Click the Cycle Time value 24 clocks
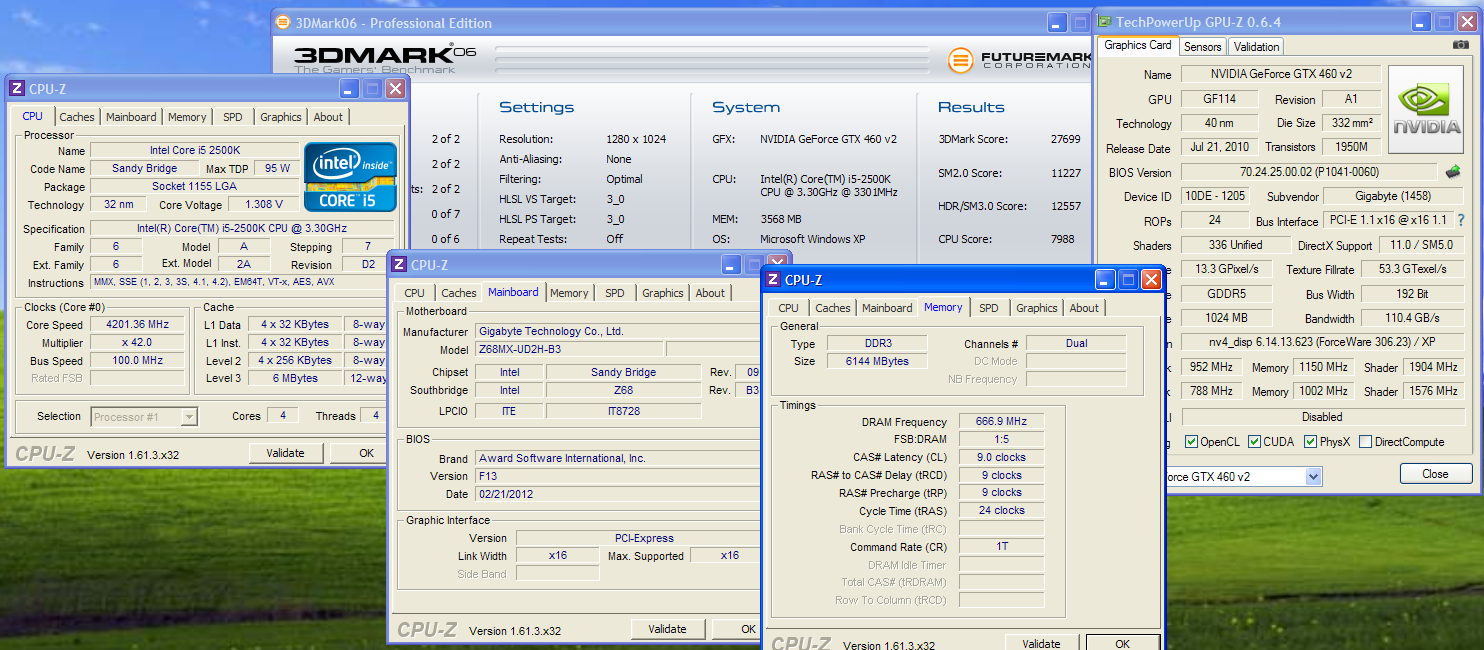The height and width of the screenshot is (650, 1484). (x=1001, y=511)
